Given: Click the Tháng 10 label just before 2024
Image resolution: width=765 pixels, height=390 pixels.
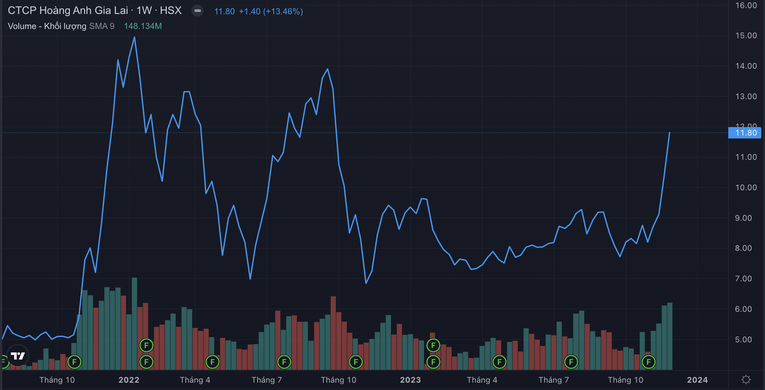Looking at the screenshot, I should click(x=625, y=379).
